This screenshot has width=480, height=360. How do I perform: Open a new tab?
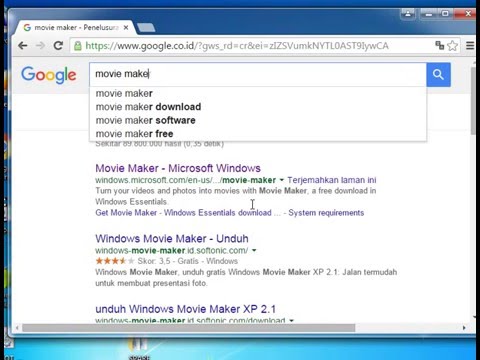point(146,28)
